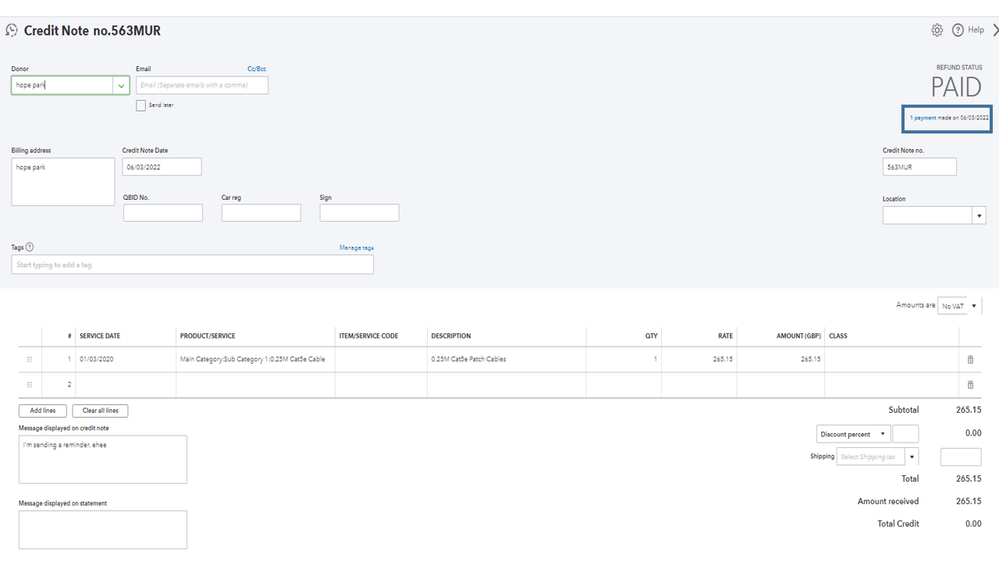
Task: Click the Clear all lines button
Action: pyautogui.click(x=101, y=411)
